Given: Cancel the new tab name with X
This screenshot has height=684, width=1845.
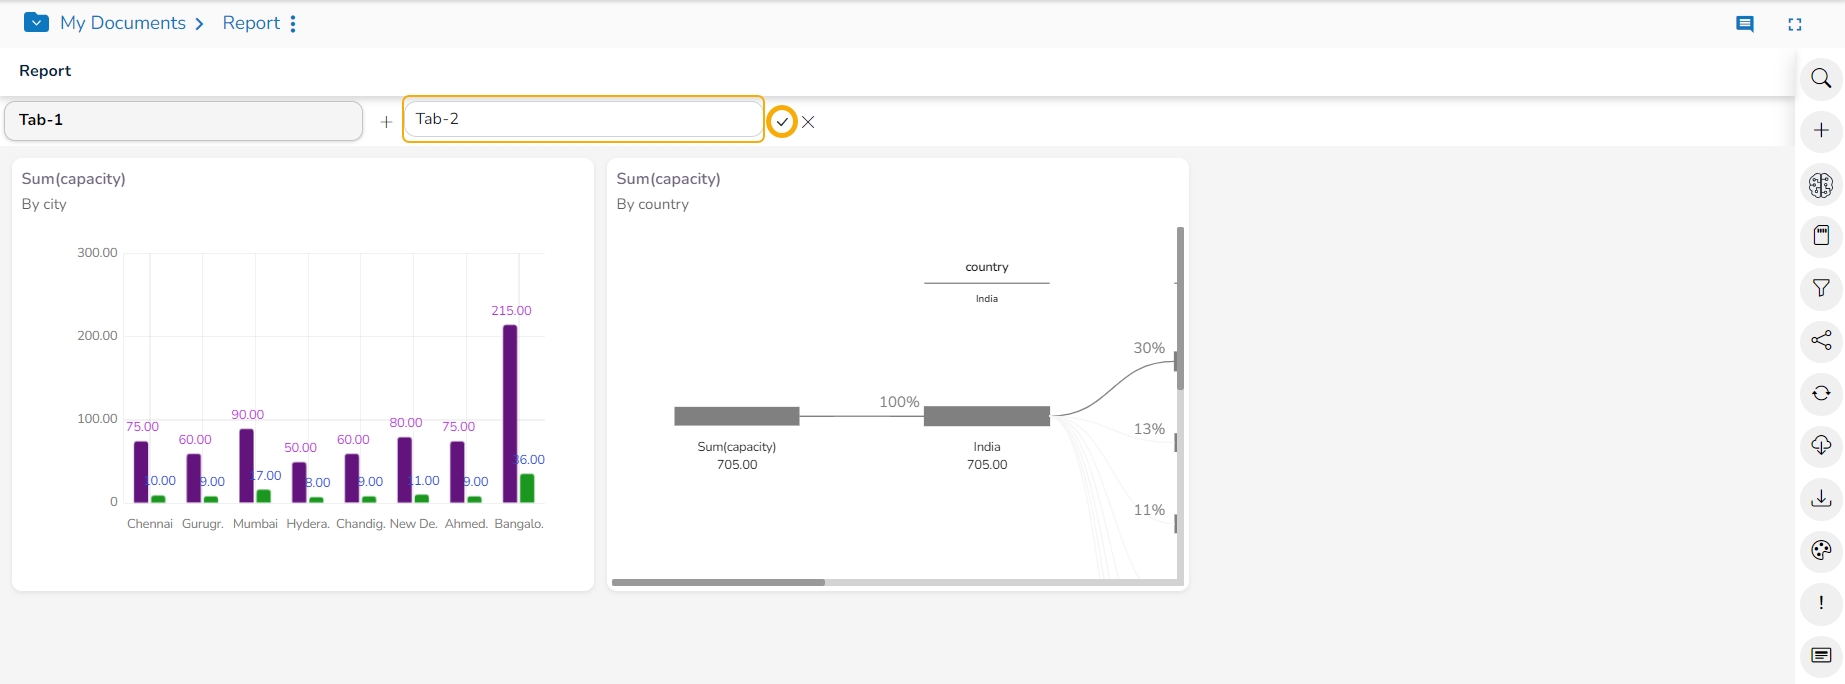Looking at the screenshot, I should 808,122.
